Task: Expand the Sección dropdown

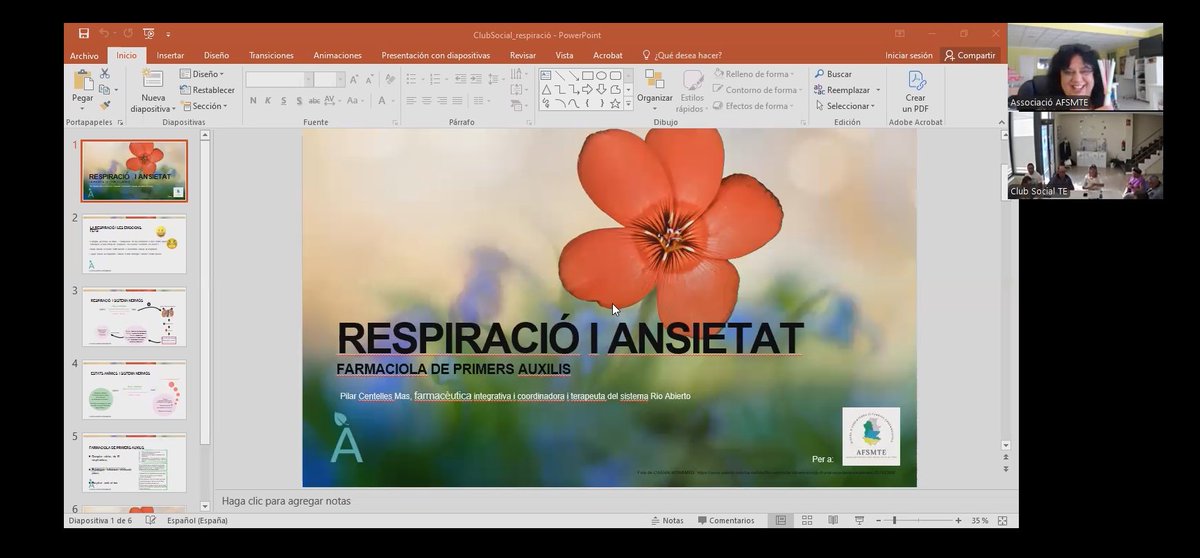Action: pos(204,106)
